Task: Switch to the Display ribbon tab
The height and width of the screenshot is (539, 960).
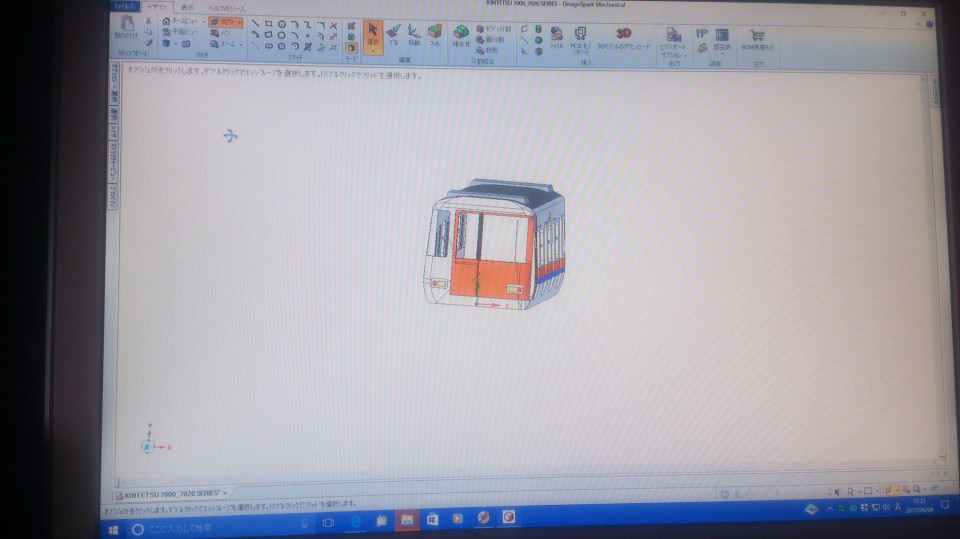Action: [187, 7]
